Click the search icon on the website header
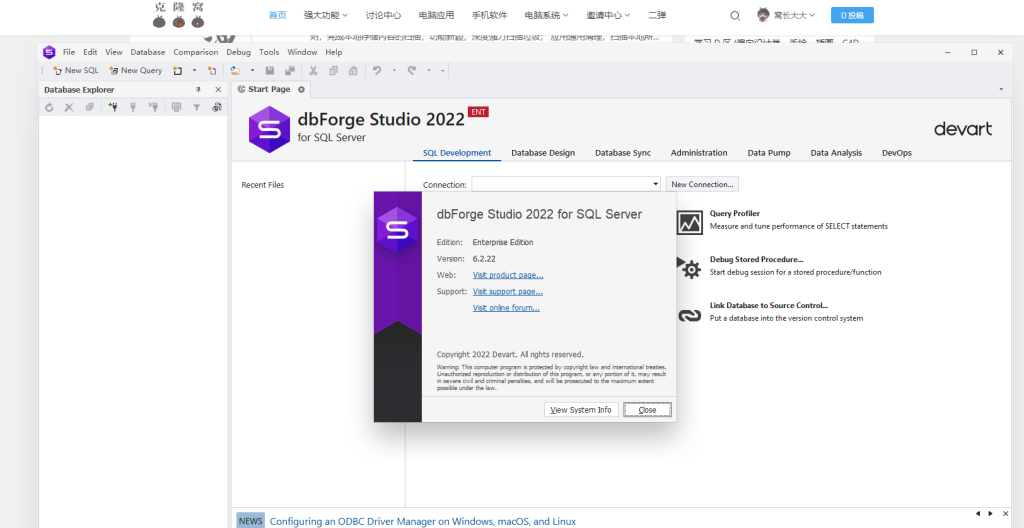 [735, 16]
